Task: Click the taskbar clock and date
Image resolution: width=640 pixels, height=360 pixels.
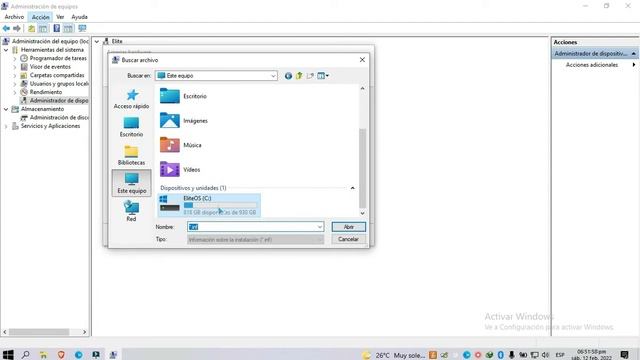Action: 591,355
